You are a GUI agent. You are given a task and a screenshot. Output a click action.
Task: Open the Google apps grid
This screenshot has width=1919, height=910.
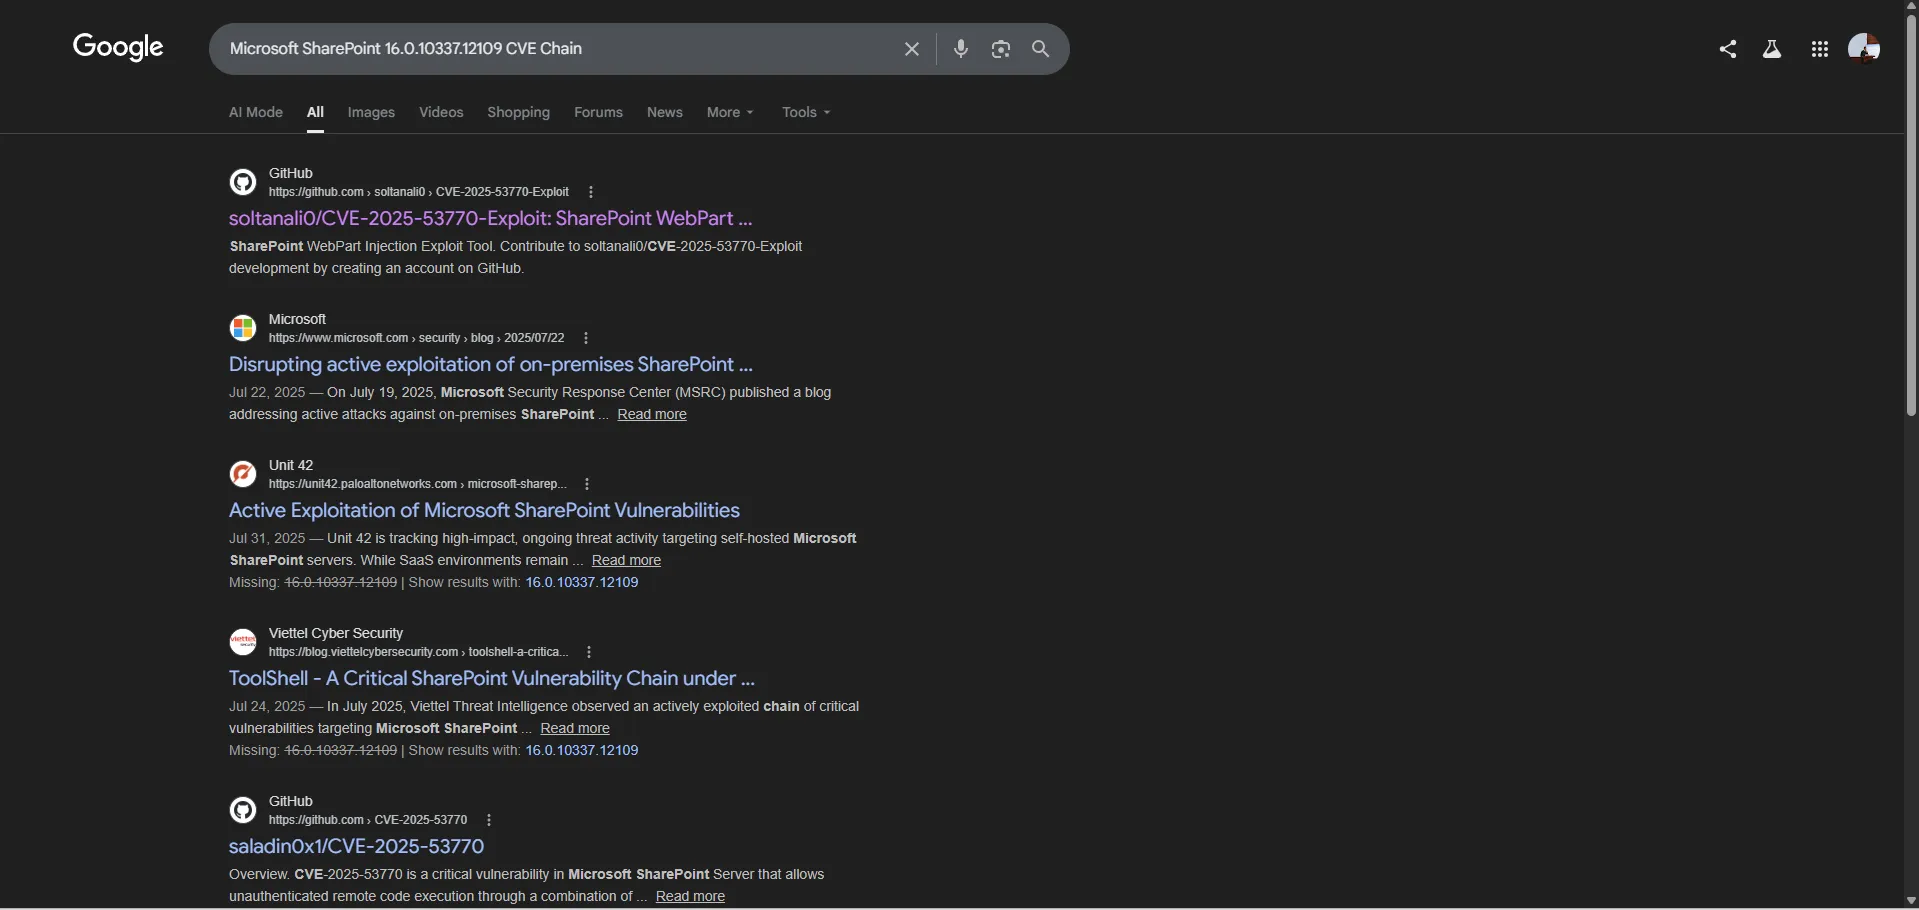click(x=1819, y=48)
